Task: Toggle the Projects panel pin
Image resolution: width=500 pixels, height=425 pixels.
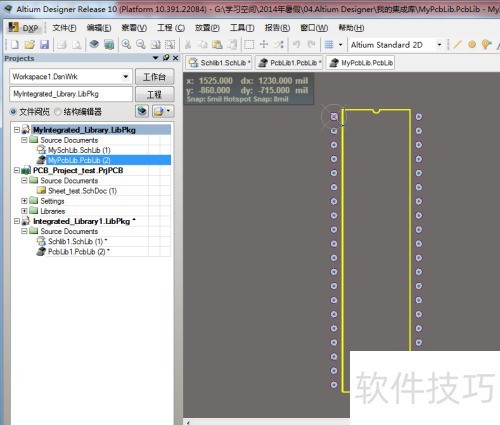Action: click(x=166, y=58)
